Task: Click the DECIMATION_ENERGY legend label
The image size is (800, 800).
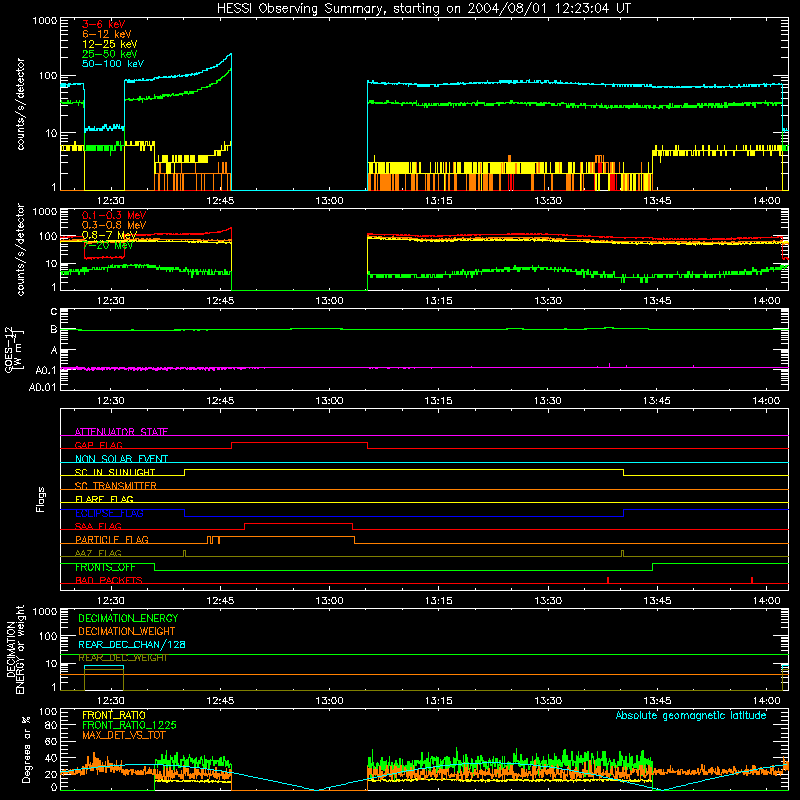Action: coord(128,618)
